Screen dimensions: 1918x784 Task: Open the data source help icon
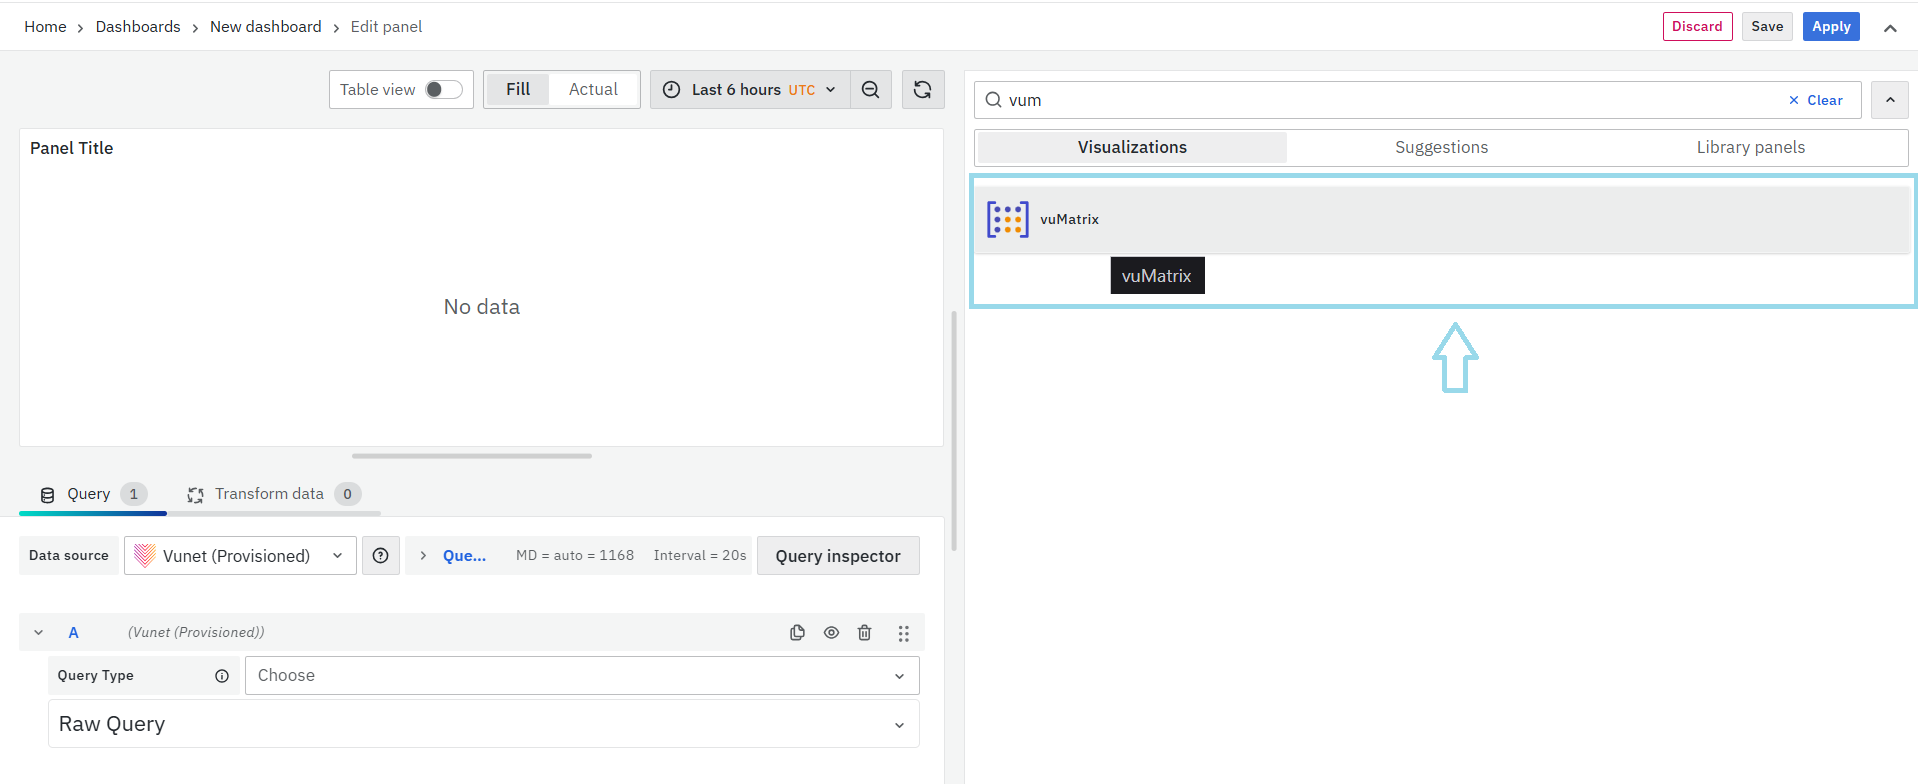(x=381, y=556)
